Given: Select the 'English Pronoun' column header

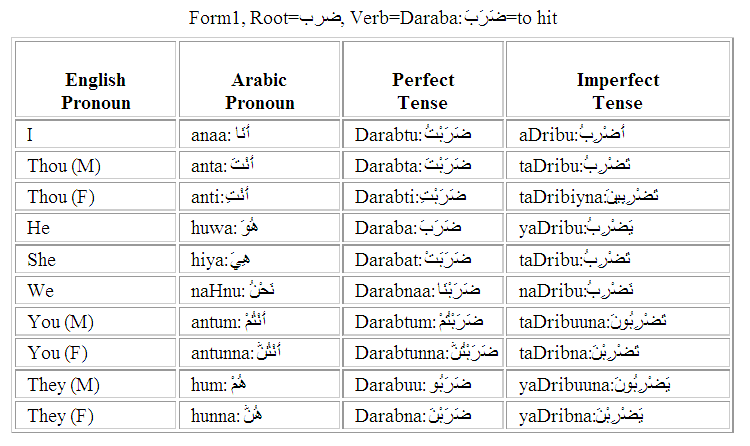Looking at the screenshot, I should click(96, 79).
